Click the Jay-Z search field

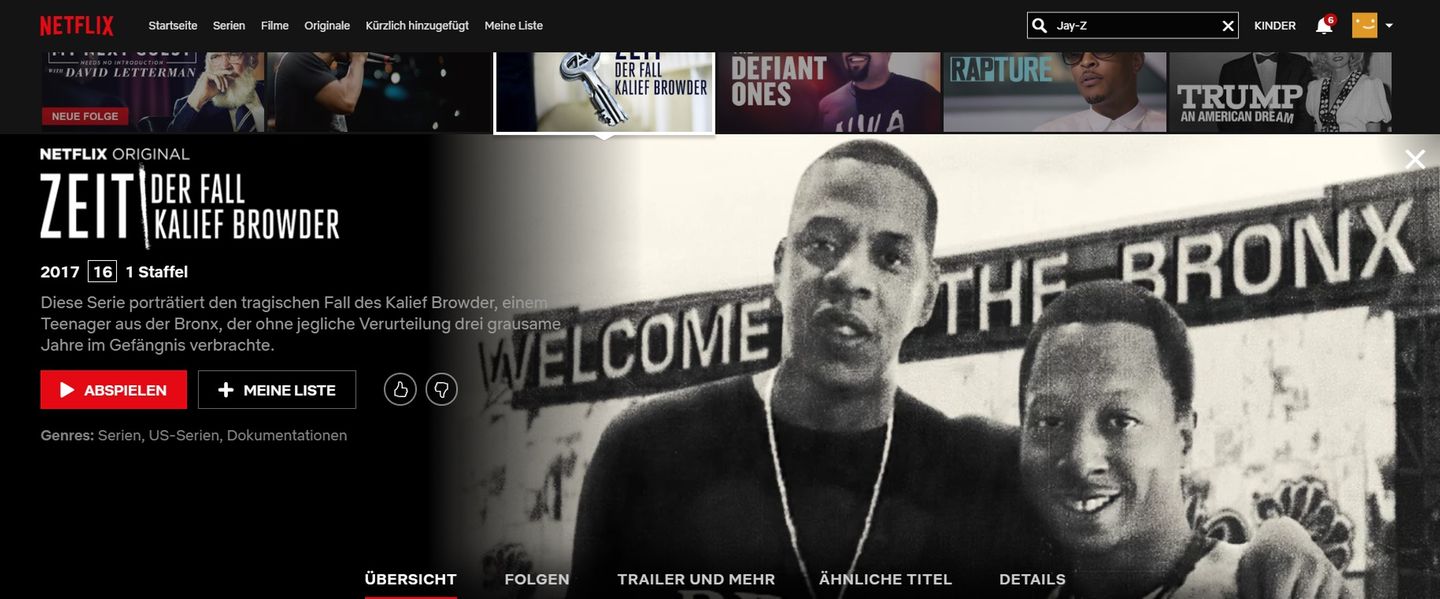[x=1133, y=26]
